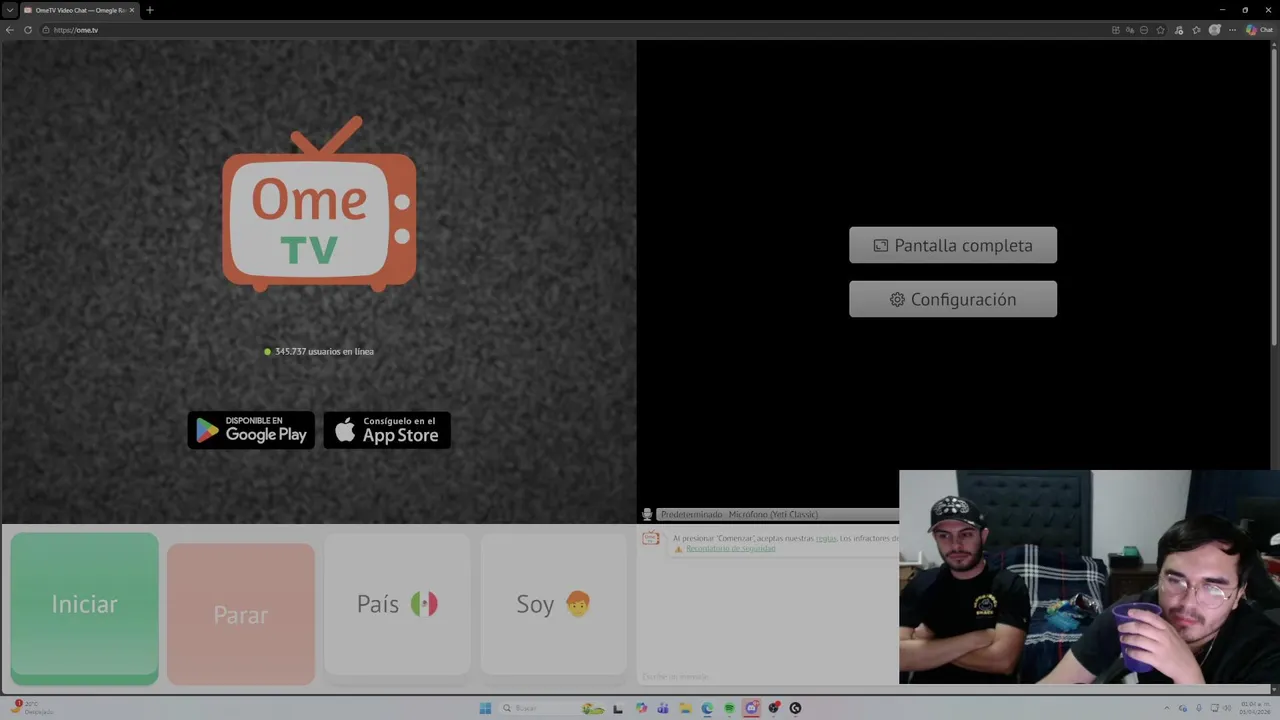1280x720 pixels.
Task: Open the browser apps icon in address bar
Action: (x=1116, y=30)
